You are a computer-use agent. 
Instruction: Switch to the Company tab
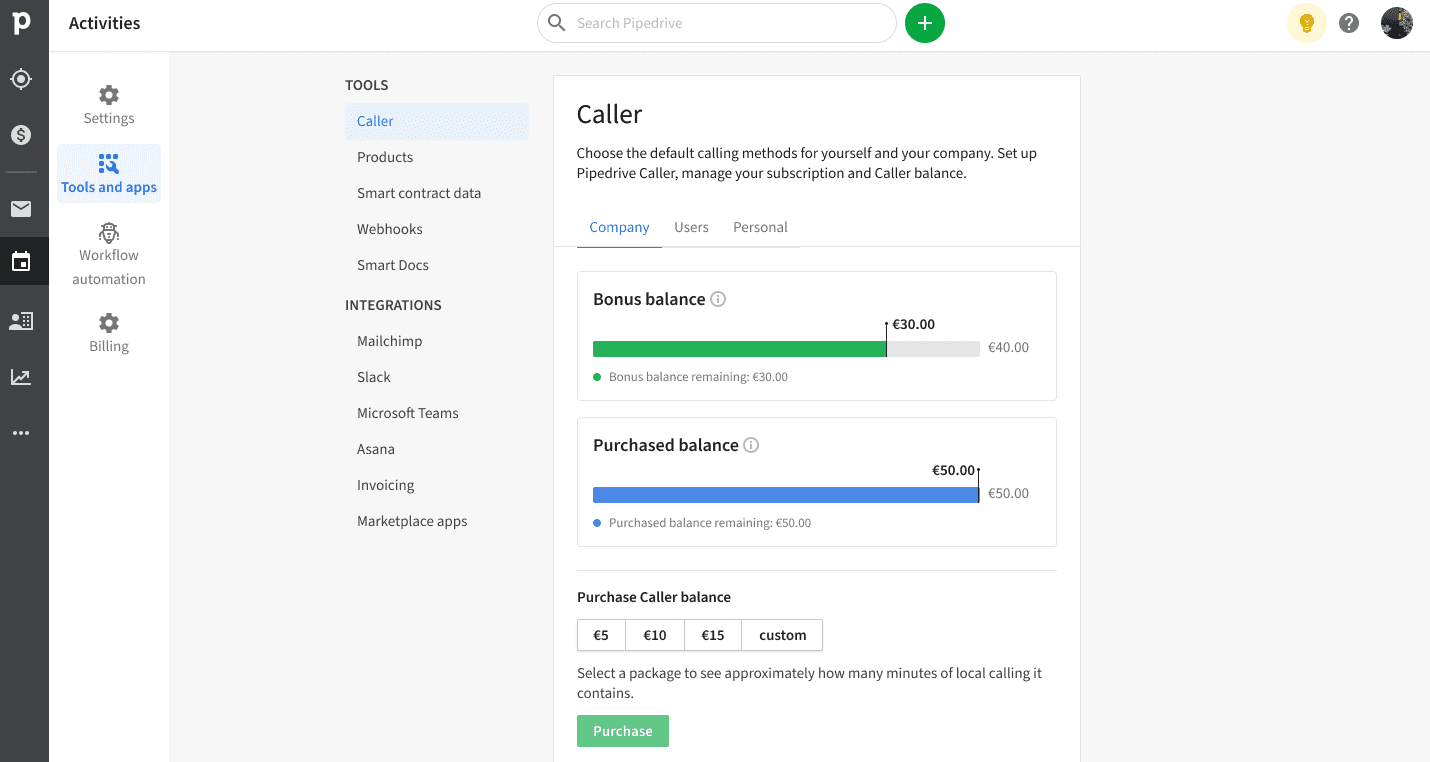pos(619,227)
